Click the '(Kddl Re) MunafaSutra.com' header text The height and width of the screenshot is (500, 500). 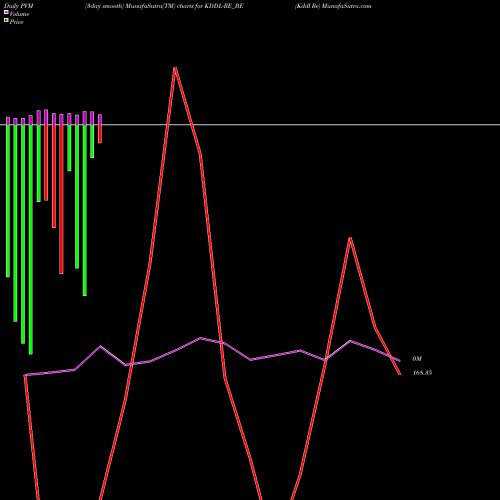click(333, 6)
